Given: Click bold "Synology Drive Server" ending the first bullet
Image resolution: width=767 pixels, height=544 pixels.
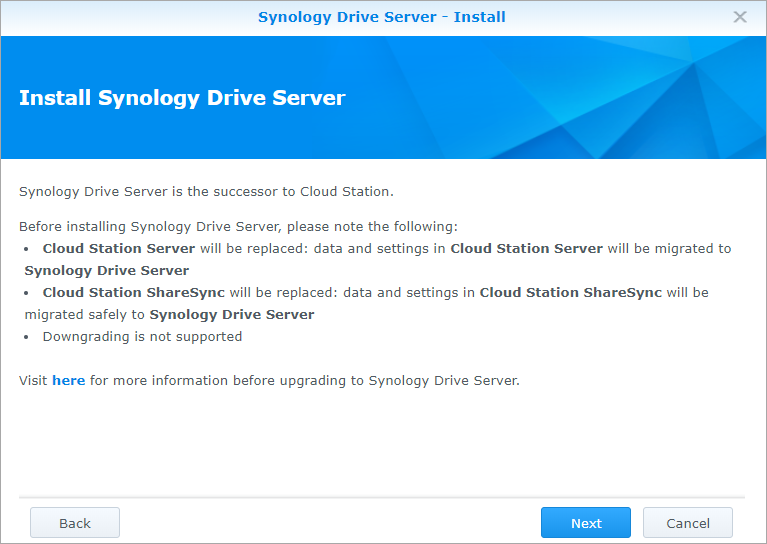Looking at the screenshot, I should coord(107,271).
